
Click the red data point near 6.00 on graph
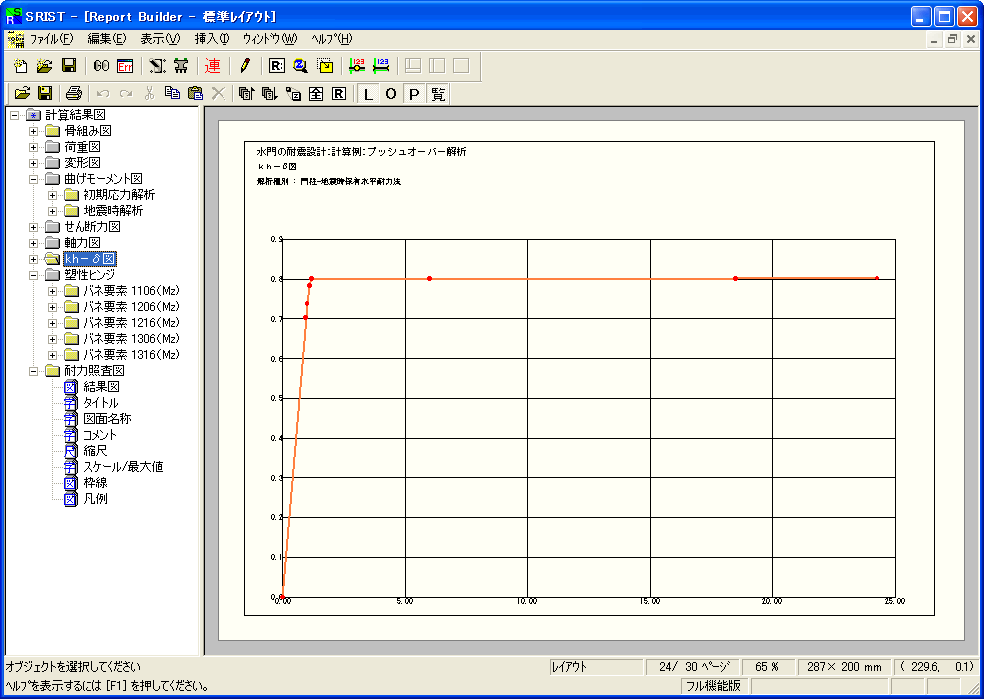coord(429,278)
